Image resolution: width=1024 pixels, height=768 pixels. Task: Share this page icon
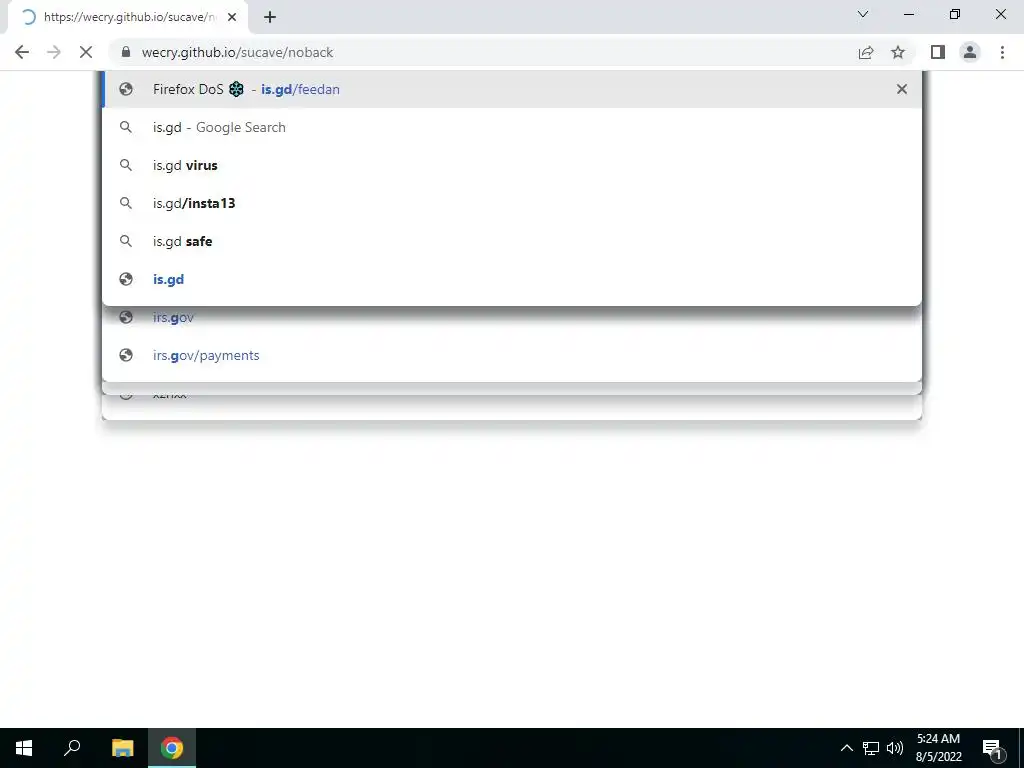point(866,52)
